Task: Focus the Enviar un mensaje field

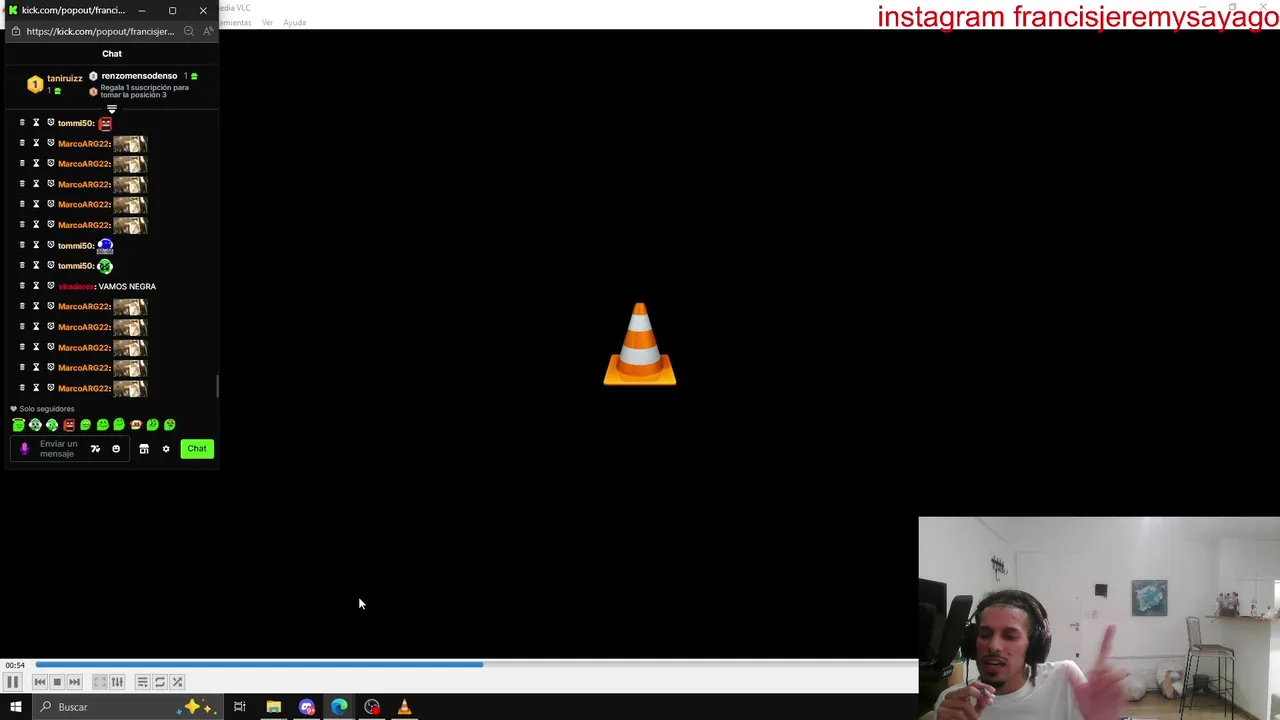Action: (58, 449)
